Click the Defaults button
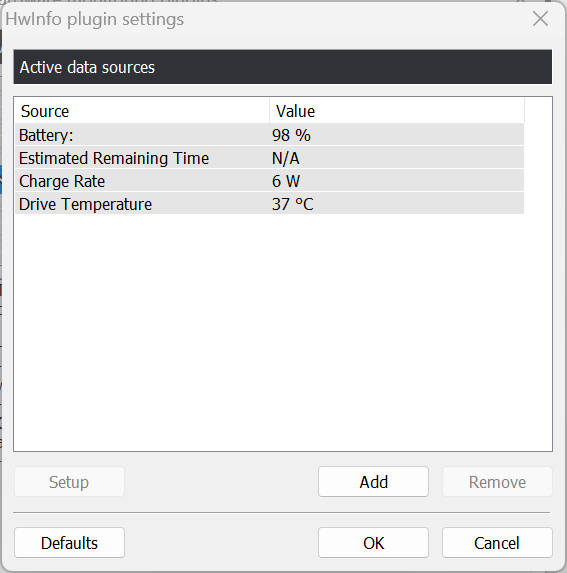The height and width of the screenshot is (573, 567). click(69, 543)
